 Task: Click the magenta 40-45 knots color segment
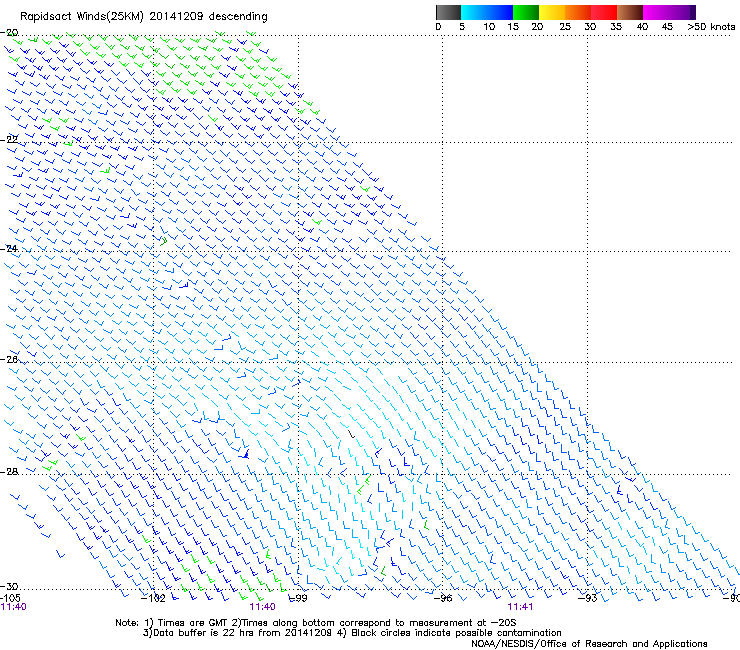(656, 12)
